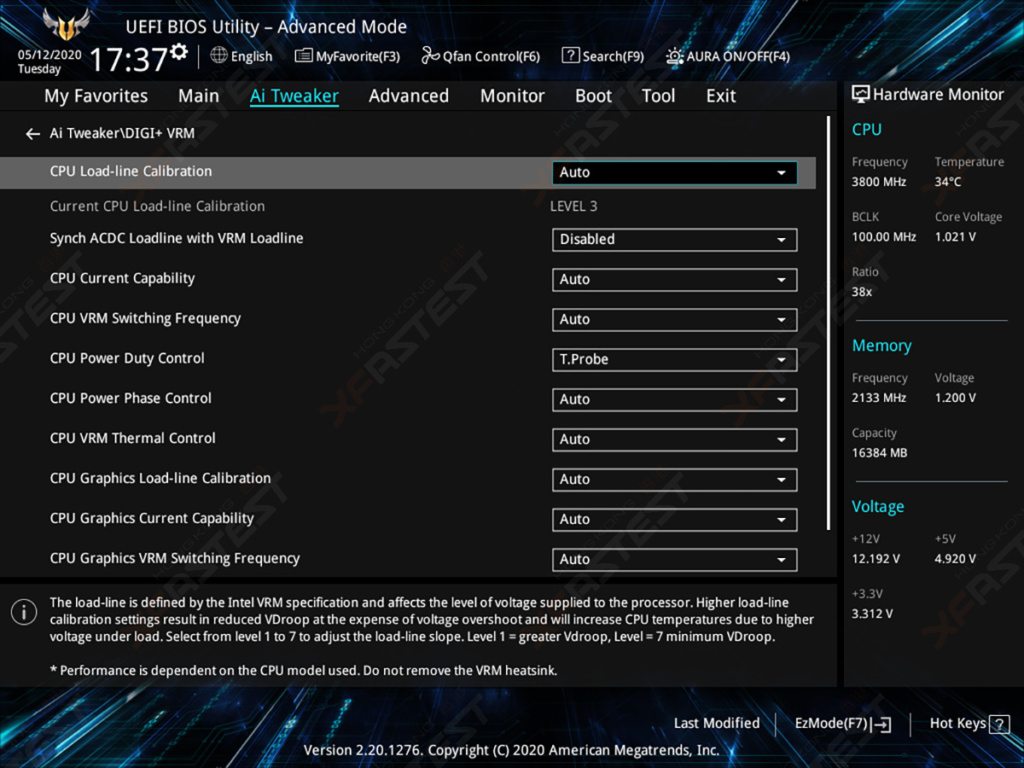Click the 05/12/2020 date display

tap(49, 55)
